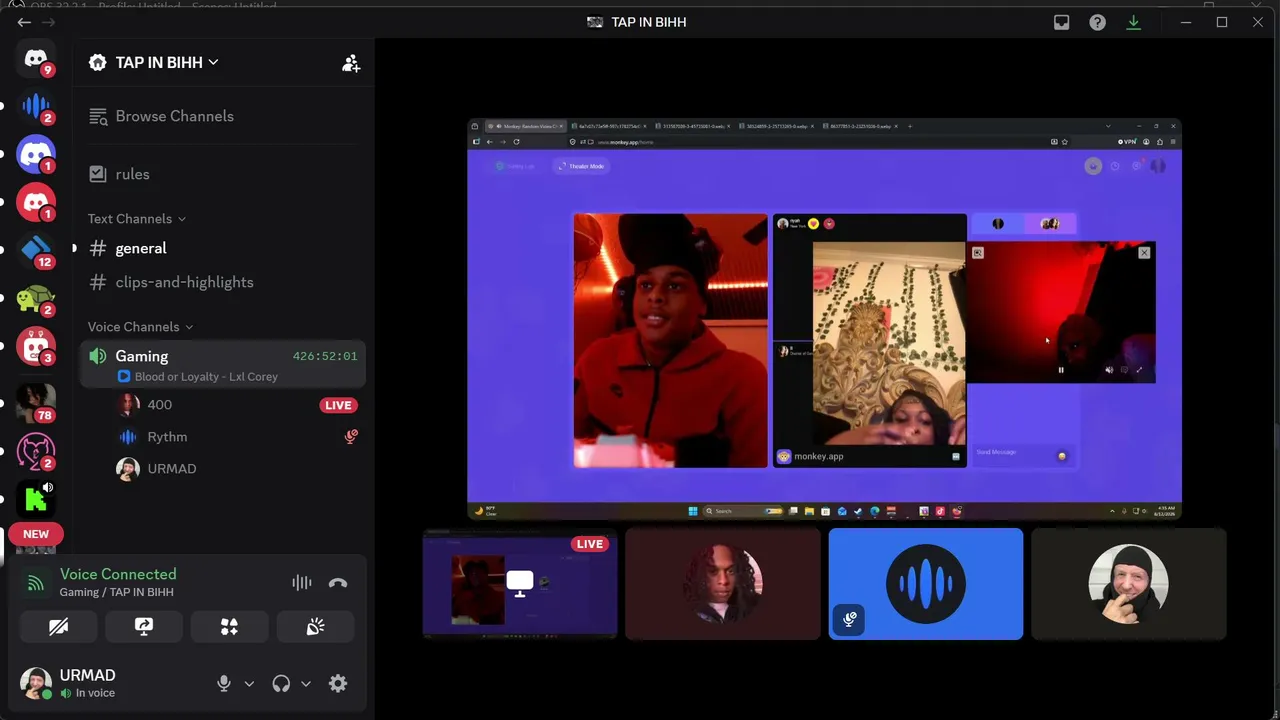
Task: Open Discord direct messages home icon
Action: pyautogui.click(x=36, y=59)
